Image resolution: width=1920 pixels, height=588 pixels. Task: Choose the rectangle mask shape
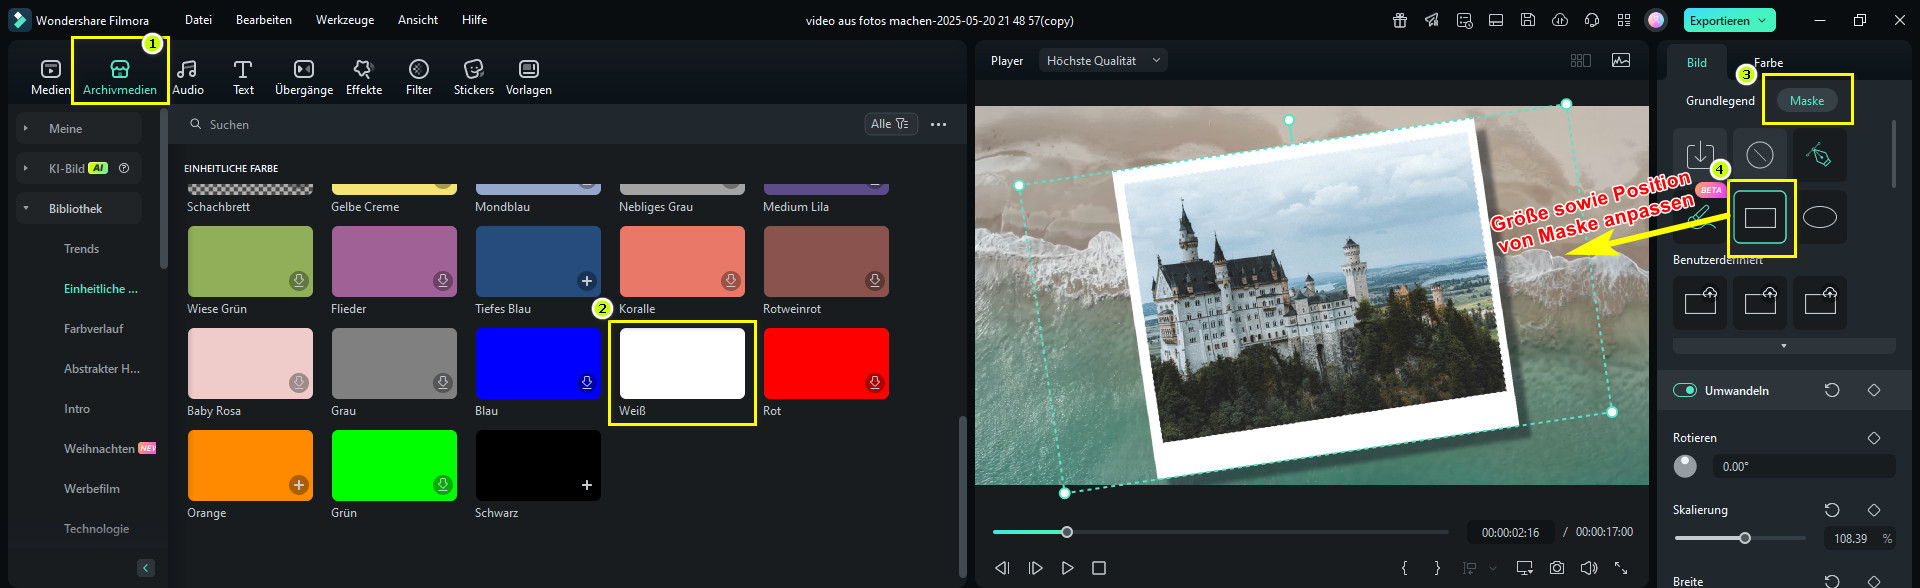(1760, 217)
